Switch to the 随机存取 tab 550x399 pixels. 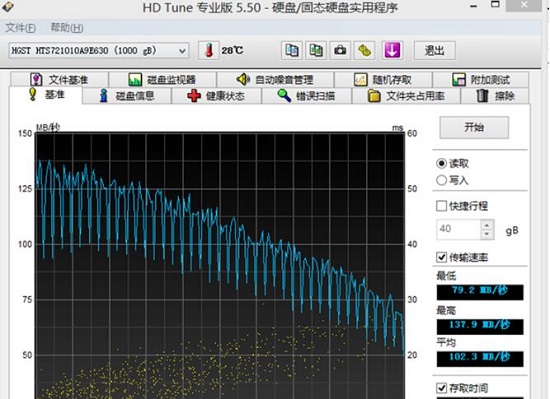pos(383,80)
